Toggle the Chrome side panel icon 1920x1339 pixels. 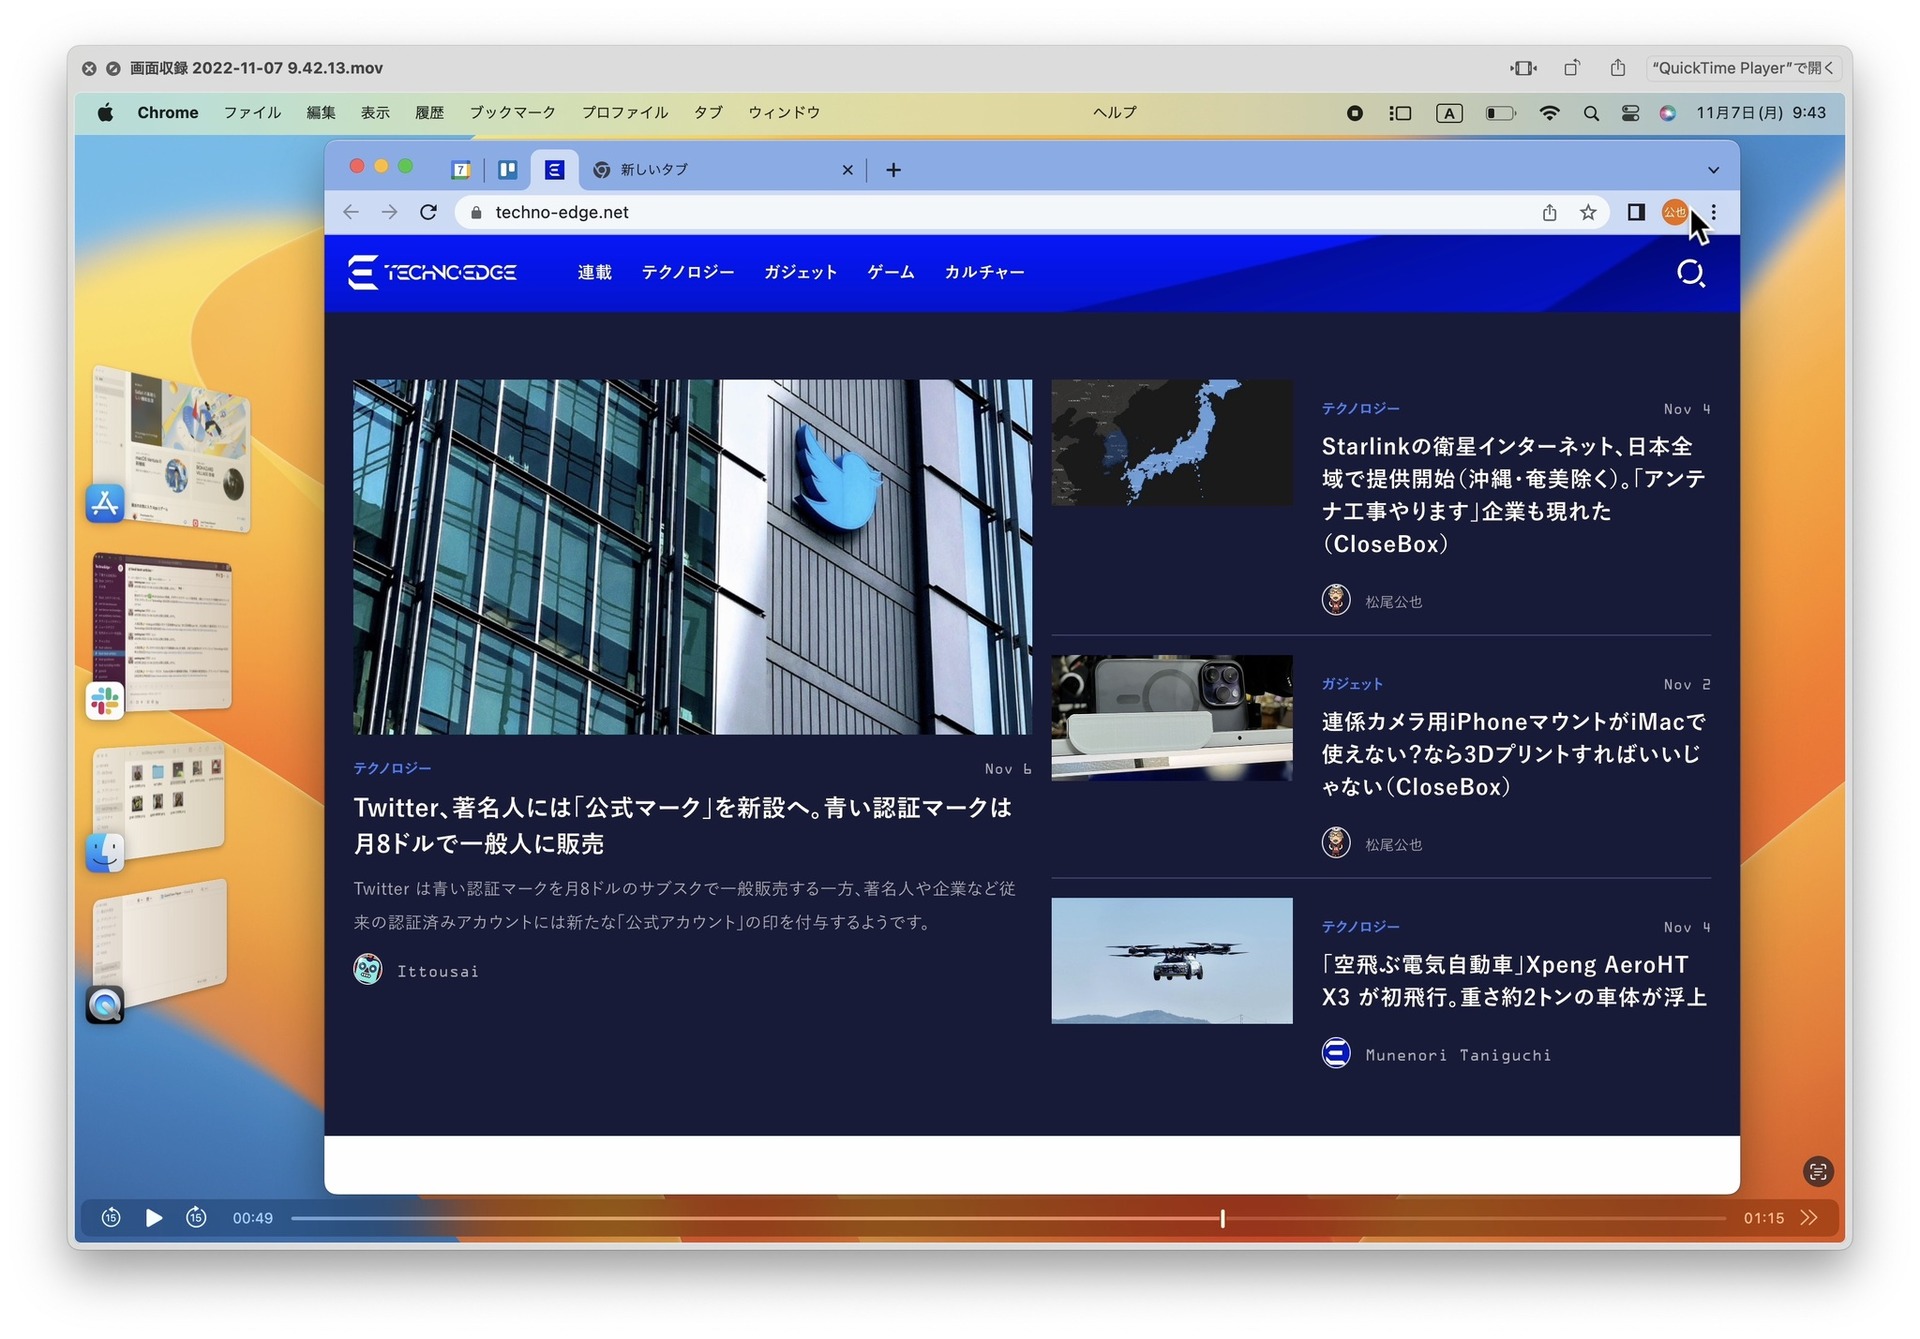(x=1636, y=212)
